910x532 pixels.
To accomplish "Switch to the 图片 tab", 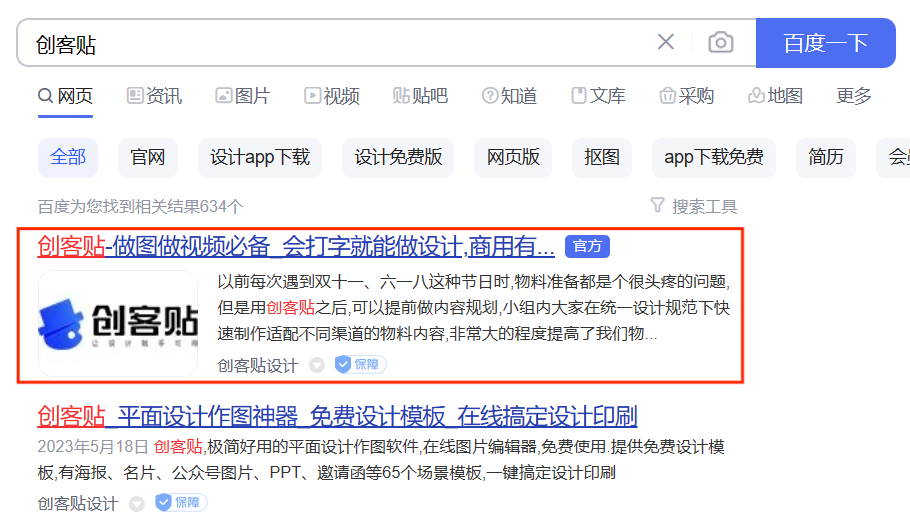I will point(243,96).
